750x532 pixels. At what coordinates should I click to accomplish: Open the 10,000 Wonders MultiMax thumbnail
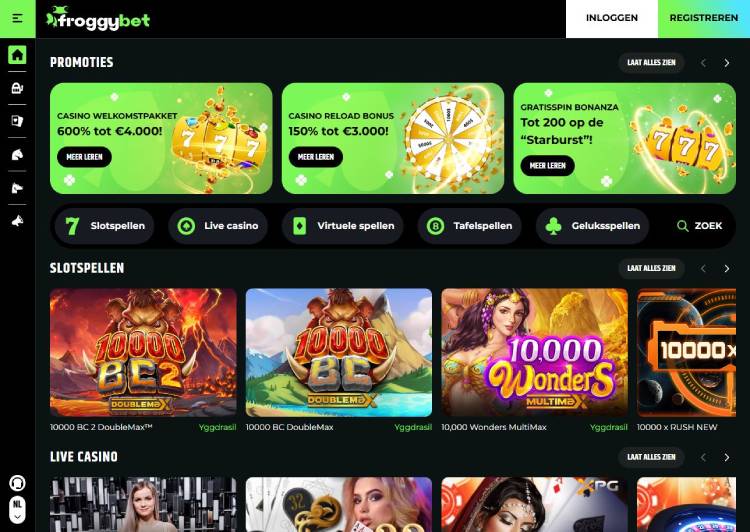[534, 353]
